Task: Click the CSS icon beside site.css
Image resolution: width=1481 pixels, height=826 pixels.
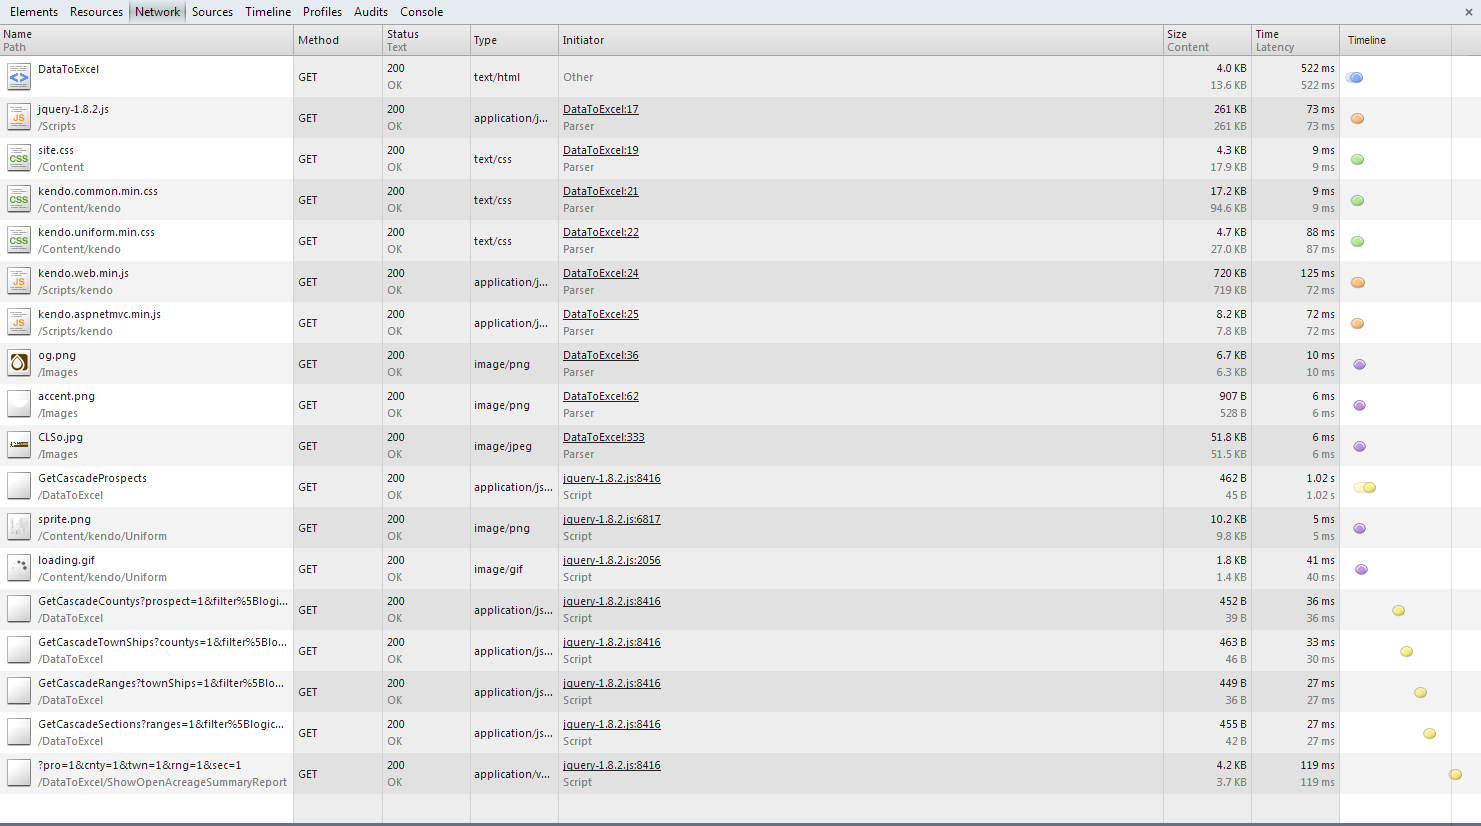Action: 19,158
